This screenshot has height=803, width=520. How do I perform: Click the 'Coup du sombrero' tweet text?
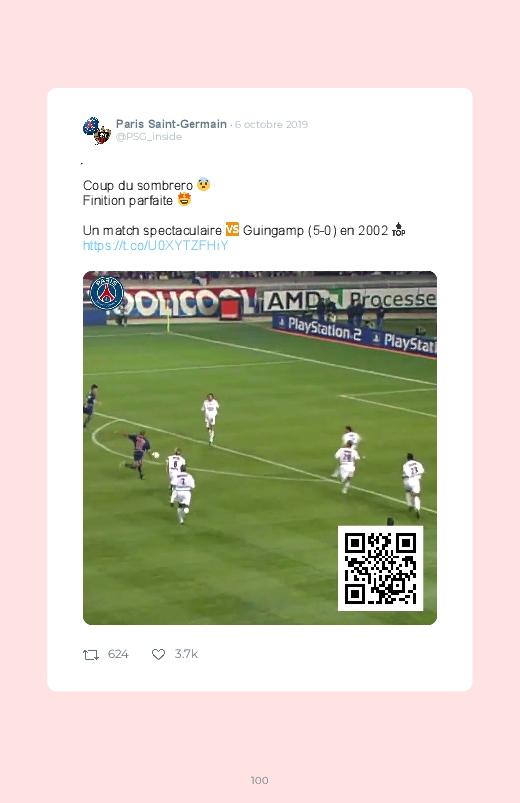138,185
